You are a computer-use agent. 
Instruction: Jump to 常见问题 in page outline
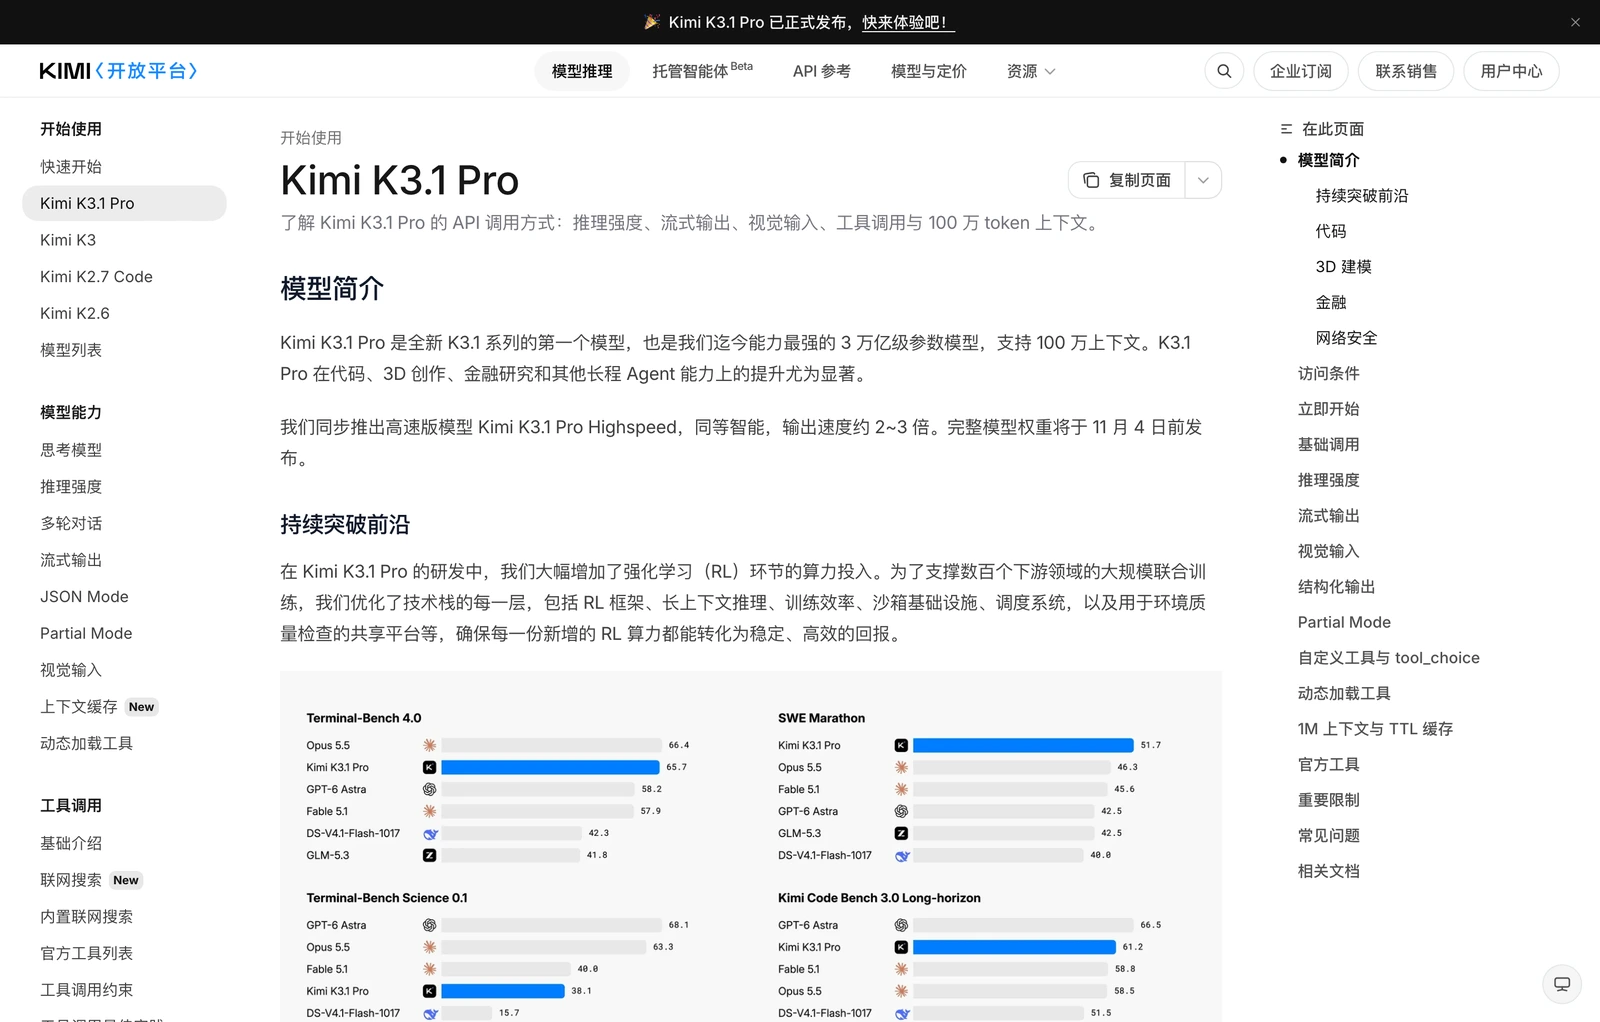[x=1328, y=836]
